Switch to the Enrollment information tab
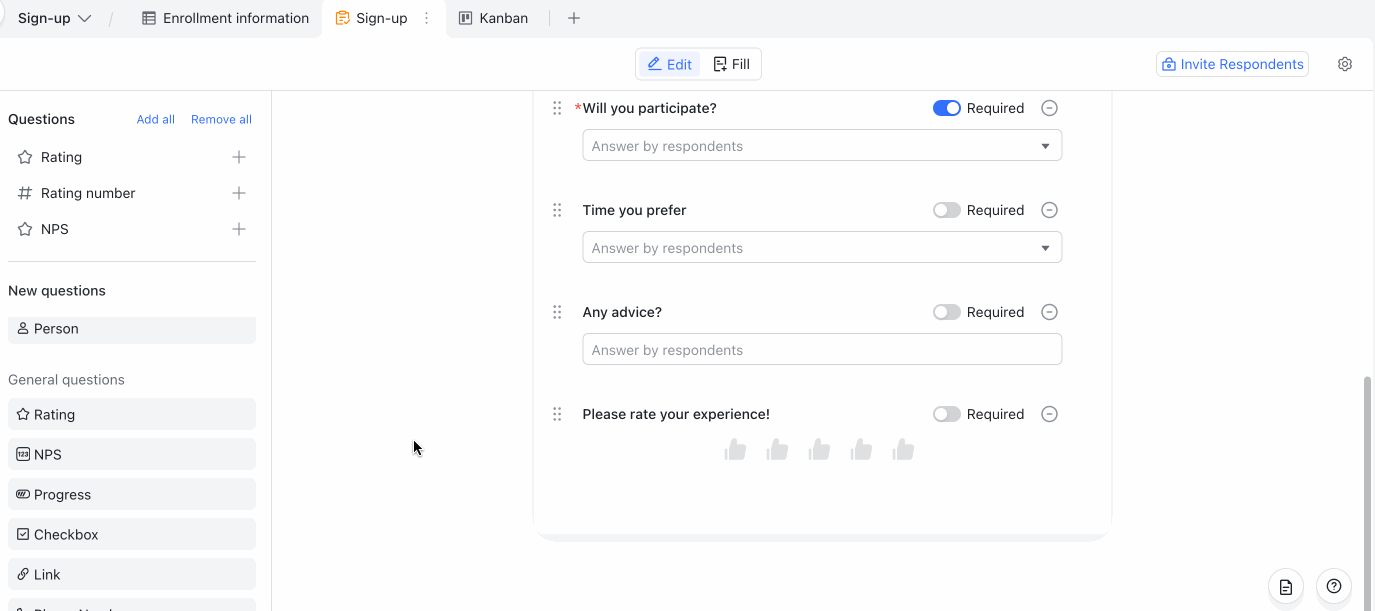This screenshot has width=1375, height=611. 224,17
